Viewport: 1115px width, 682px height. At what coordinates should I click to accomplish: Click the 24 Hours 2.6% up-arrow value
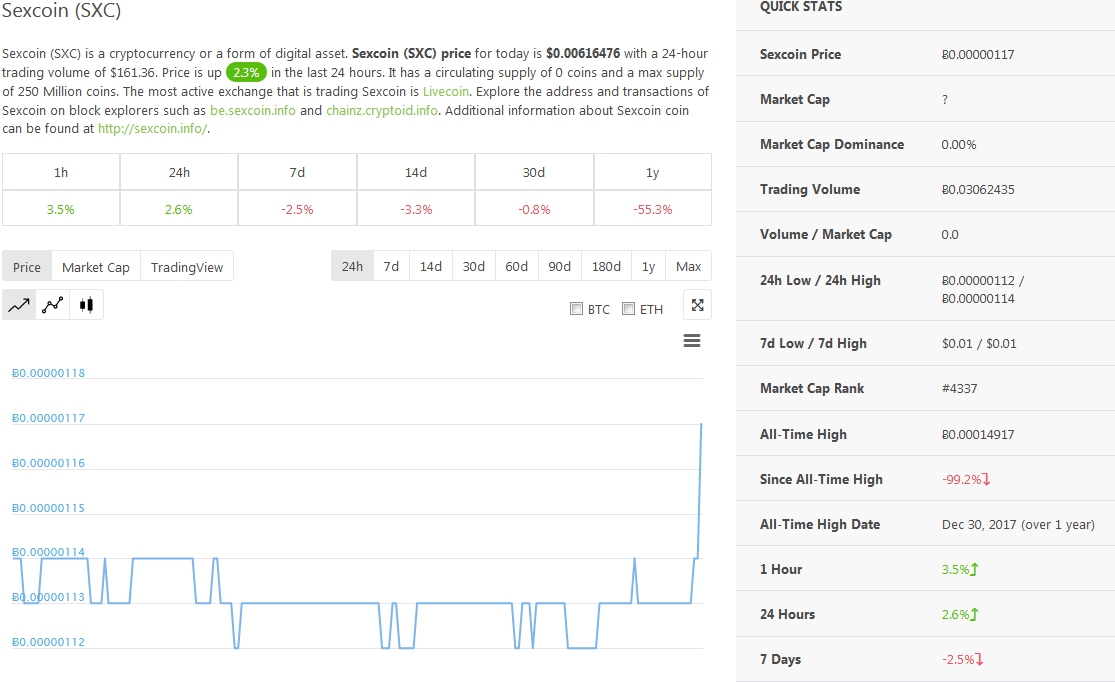click(x=960, y=614)
